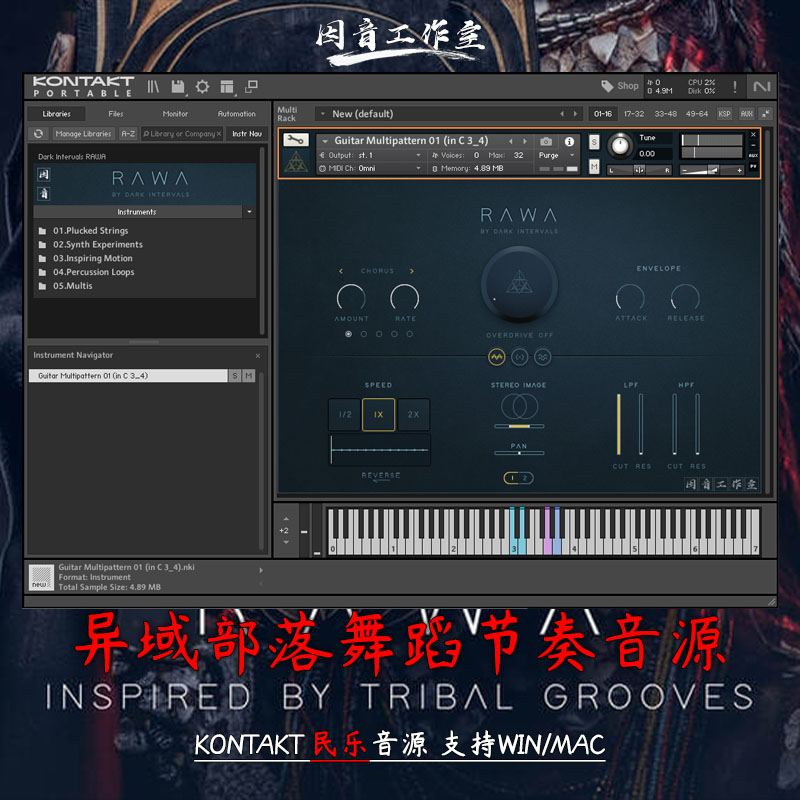Image resolution: width=800 pixels, height=800 pixels.
Task: Toggle the 1 / 2 layer switch
Action: [x=519, y=478]
